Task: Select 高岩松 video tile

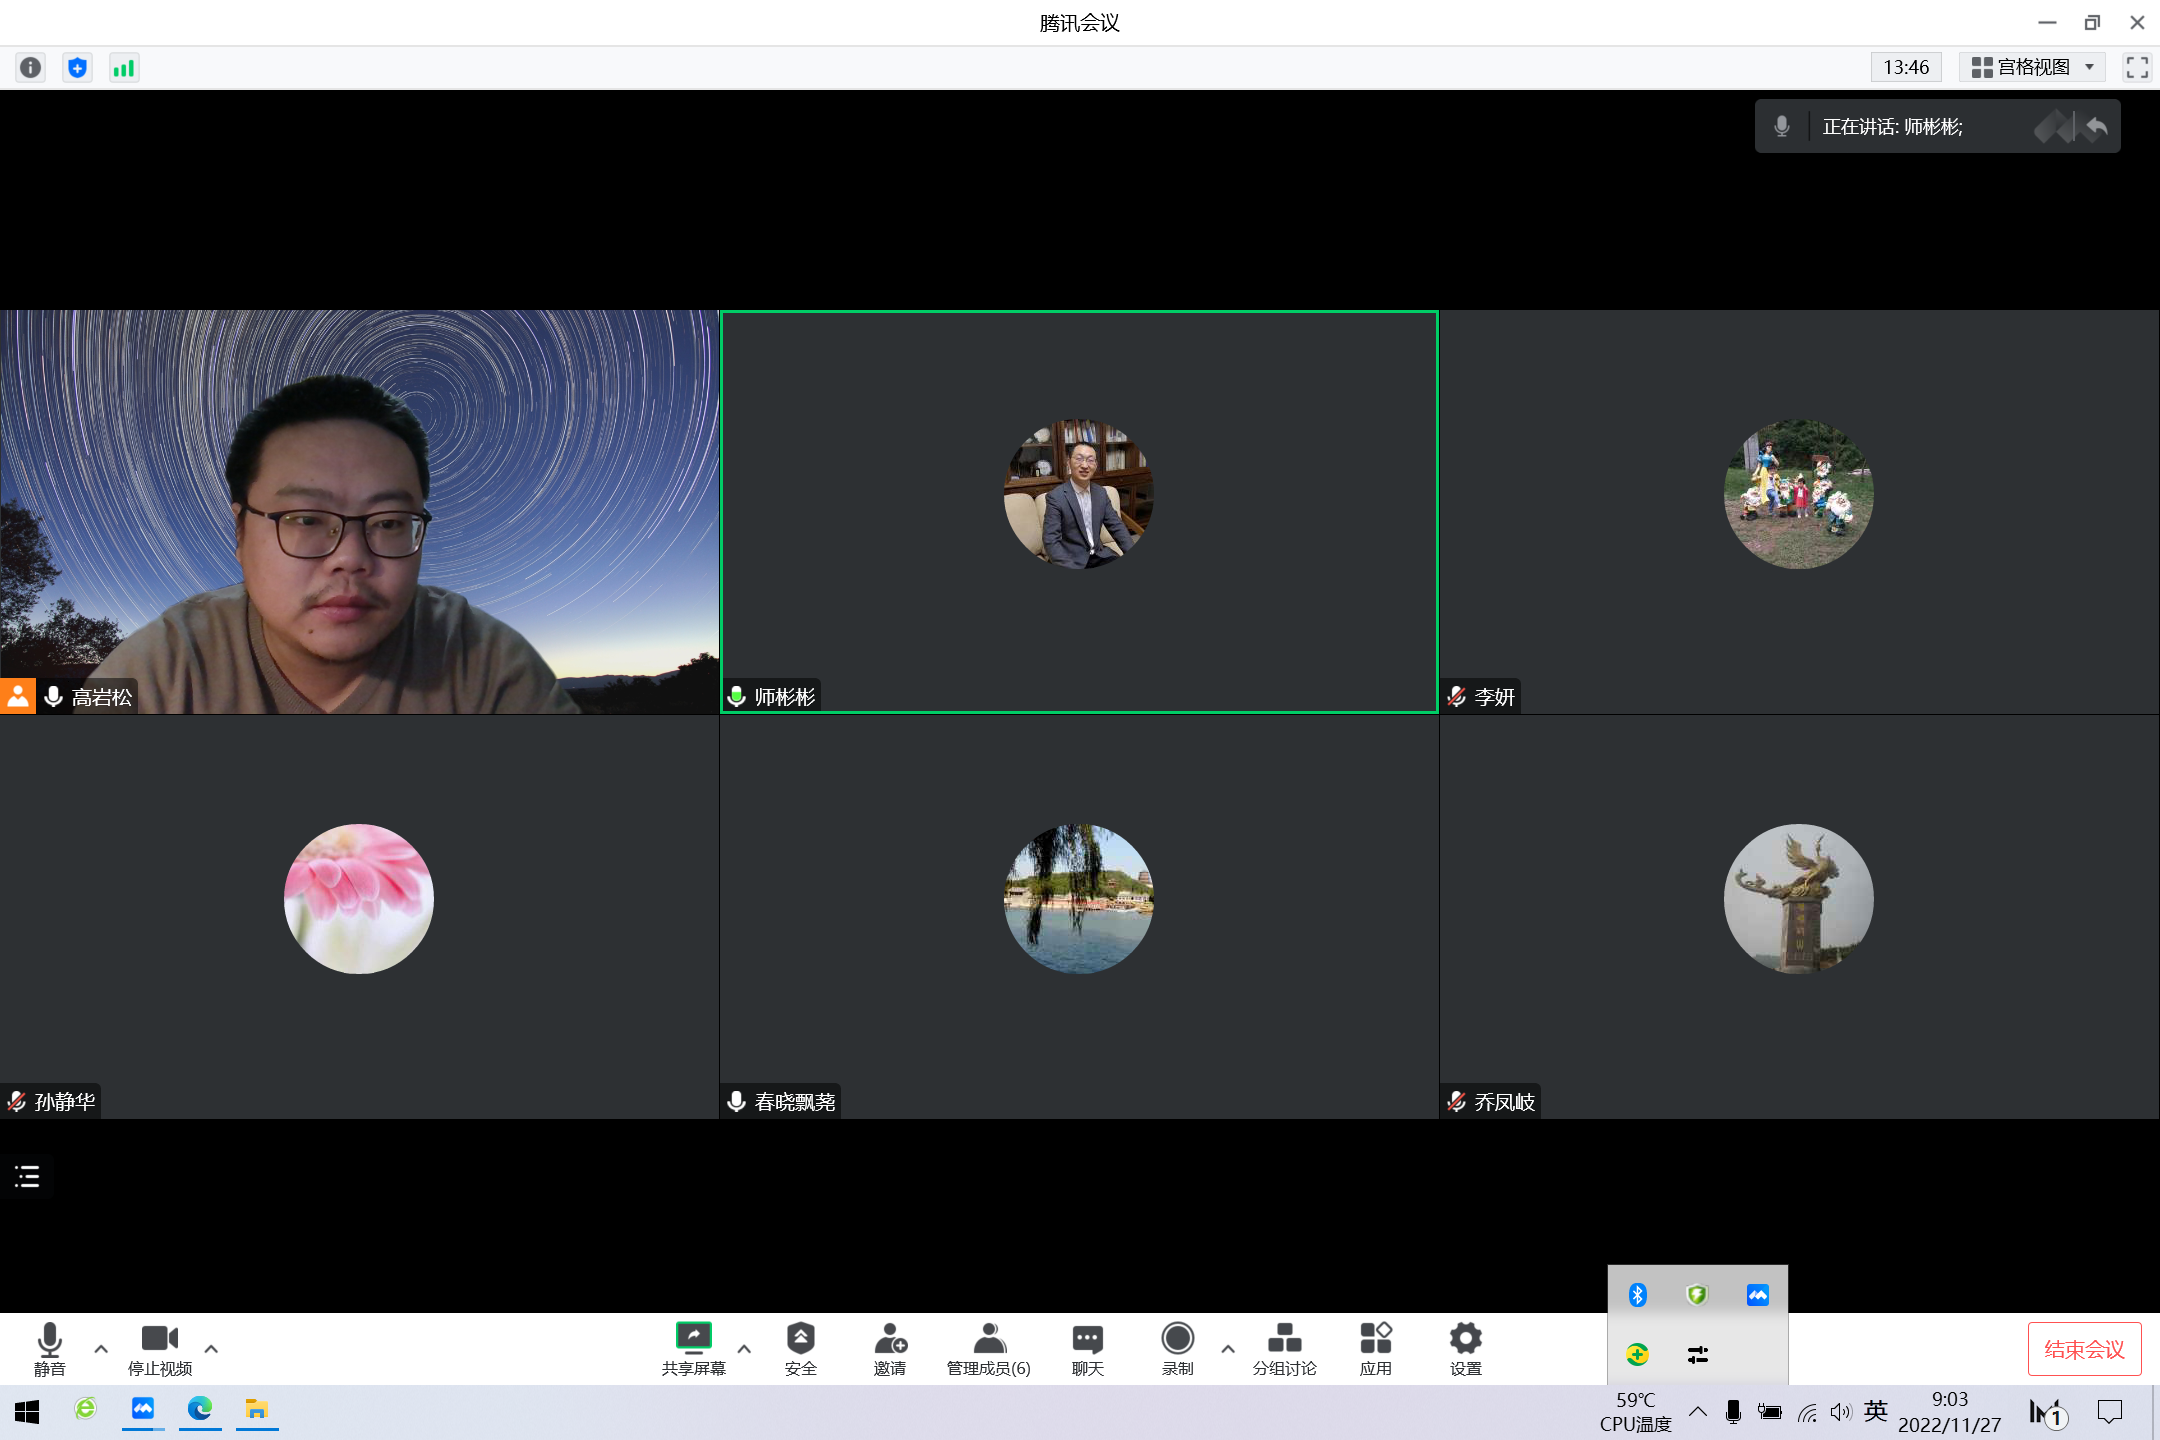Action: pyautogui.click(x=359, y=512)
